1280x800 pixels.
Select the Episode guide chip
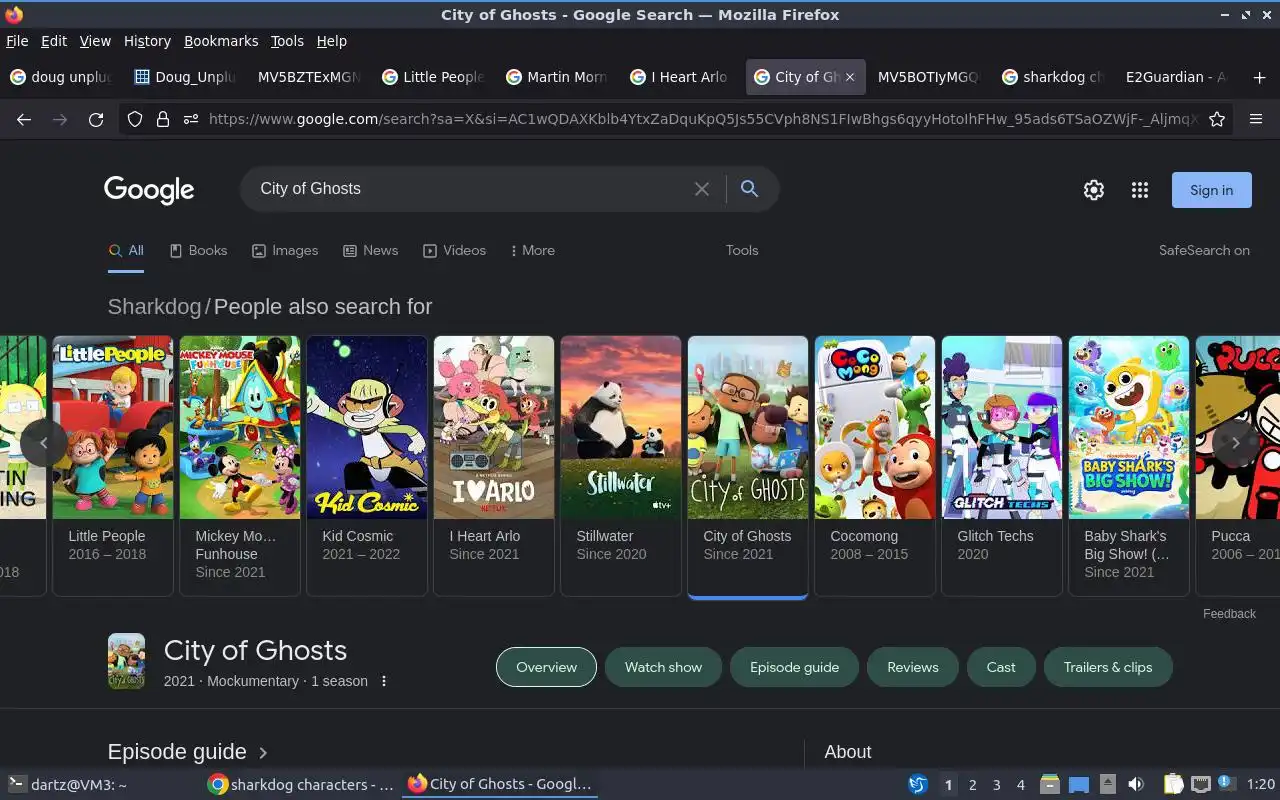(x=794, y=667)
